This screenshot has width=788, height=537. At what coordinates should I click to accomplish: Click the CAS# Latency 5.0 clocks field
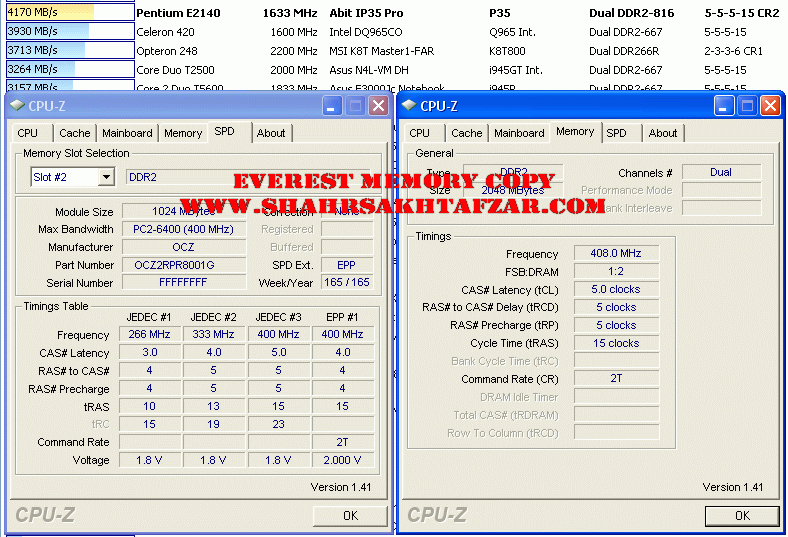616,289
